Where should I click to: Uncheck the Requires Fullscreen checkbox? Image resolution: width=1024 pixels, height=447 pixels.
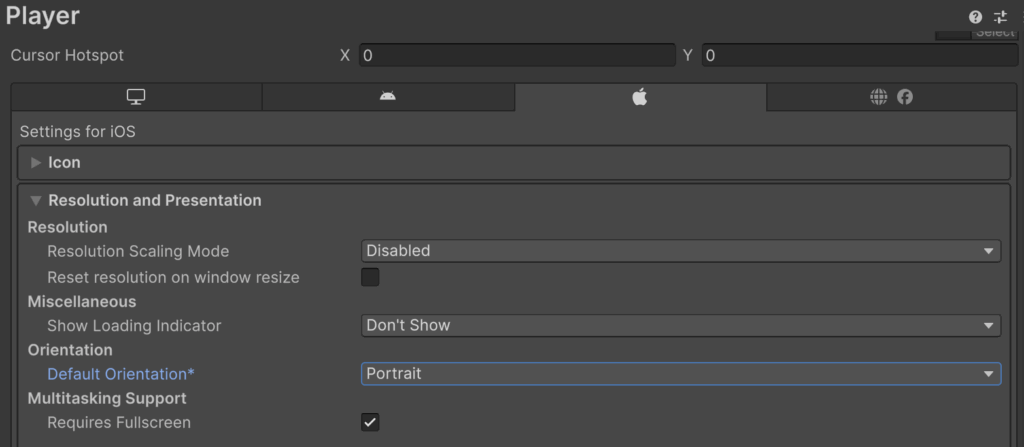[370, 422]
